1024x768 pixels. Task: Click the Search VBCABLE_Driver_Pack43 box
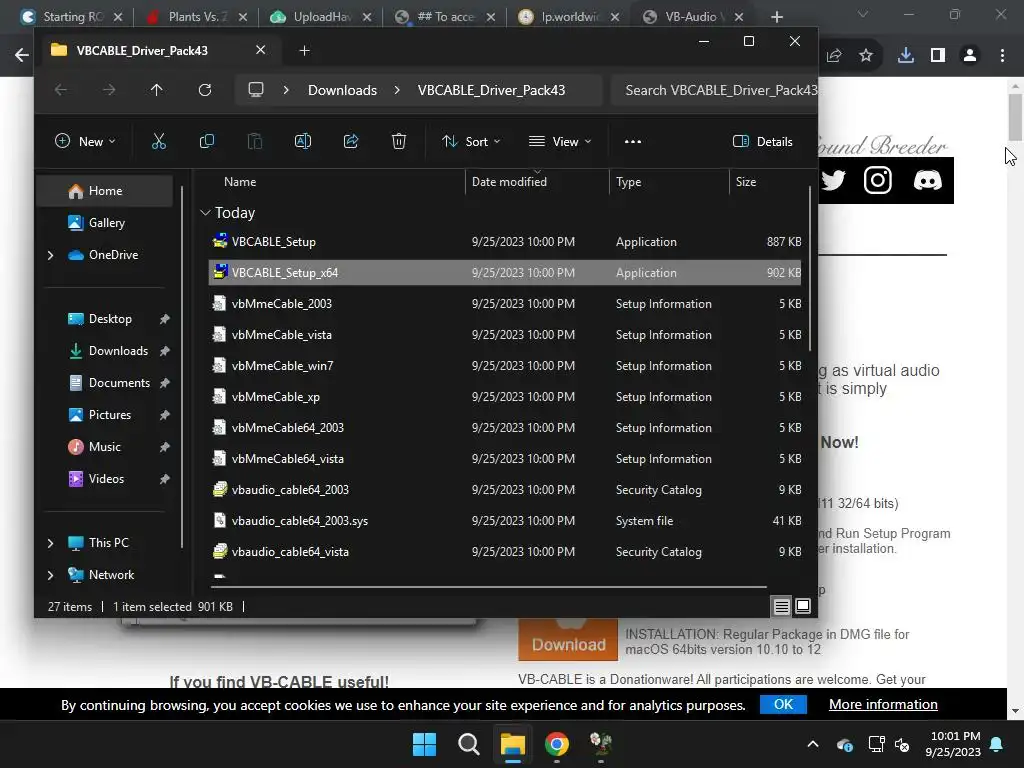pos(714,90)
